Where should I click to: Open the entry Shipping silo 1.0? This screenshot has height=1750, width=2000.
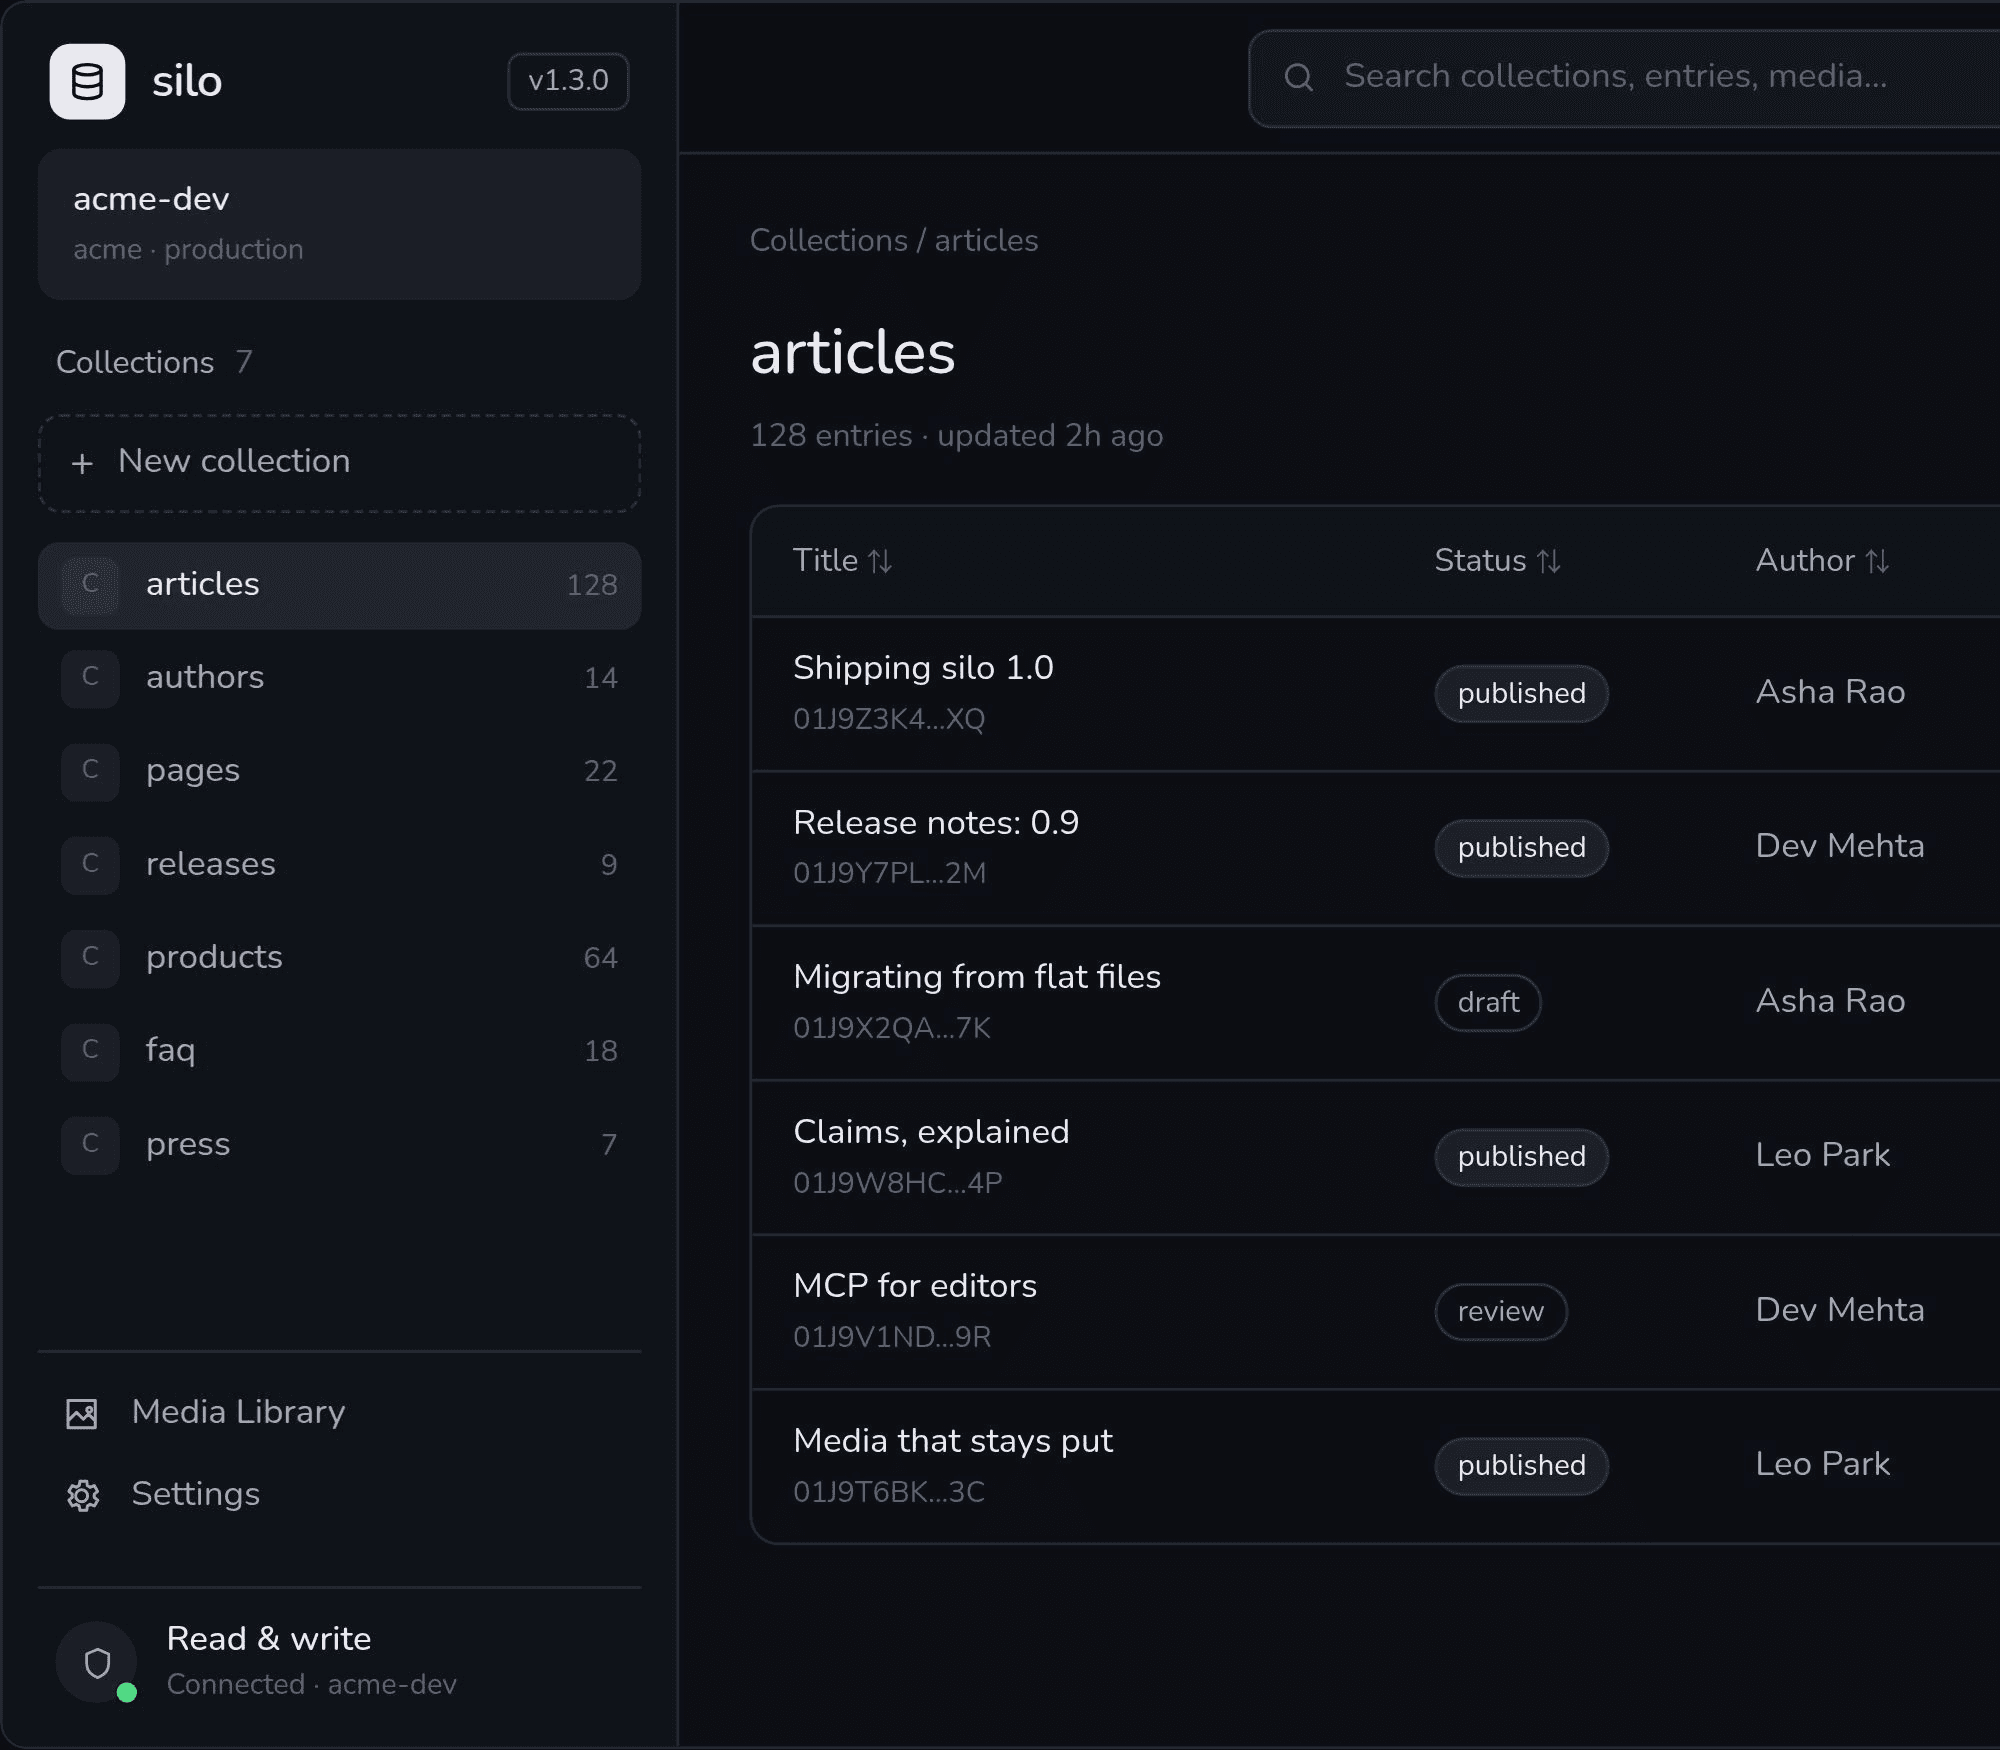(923, 668)
